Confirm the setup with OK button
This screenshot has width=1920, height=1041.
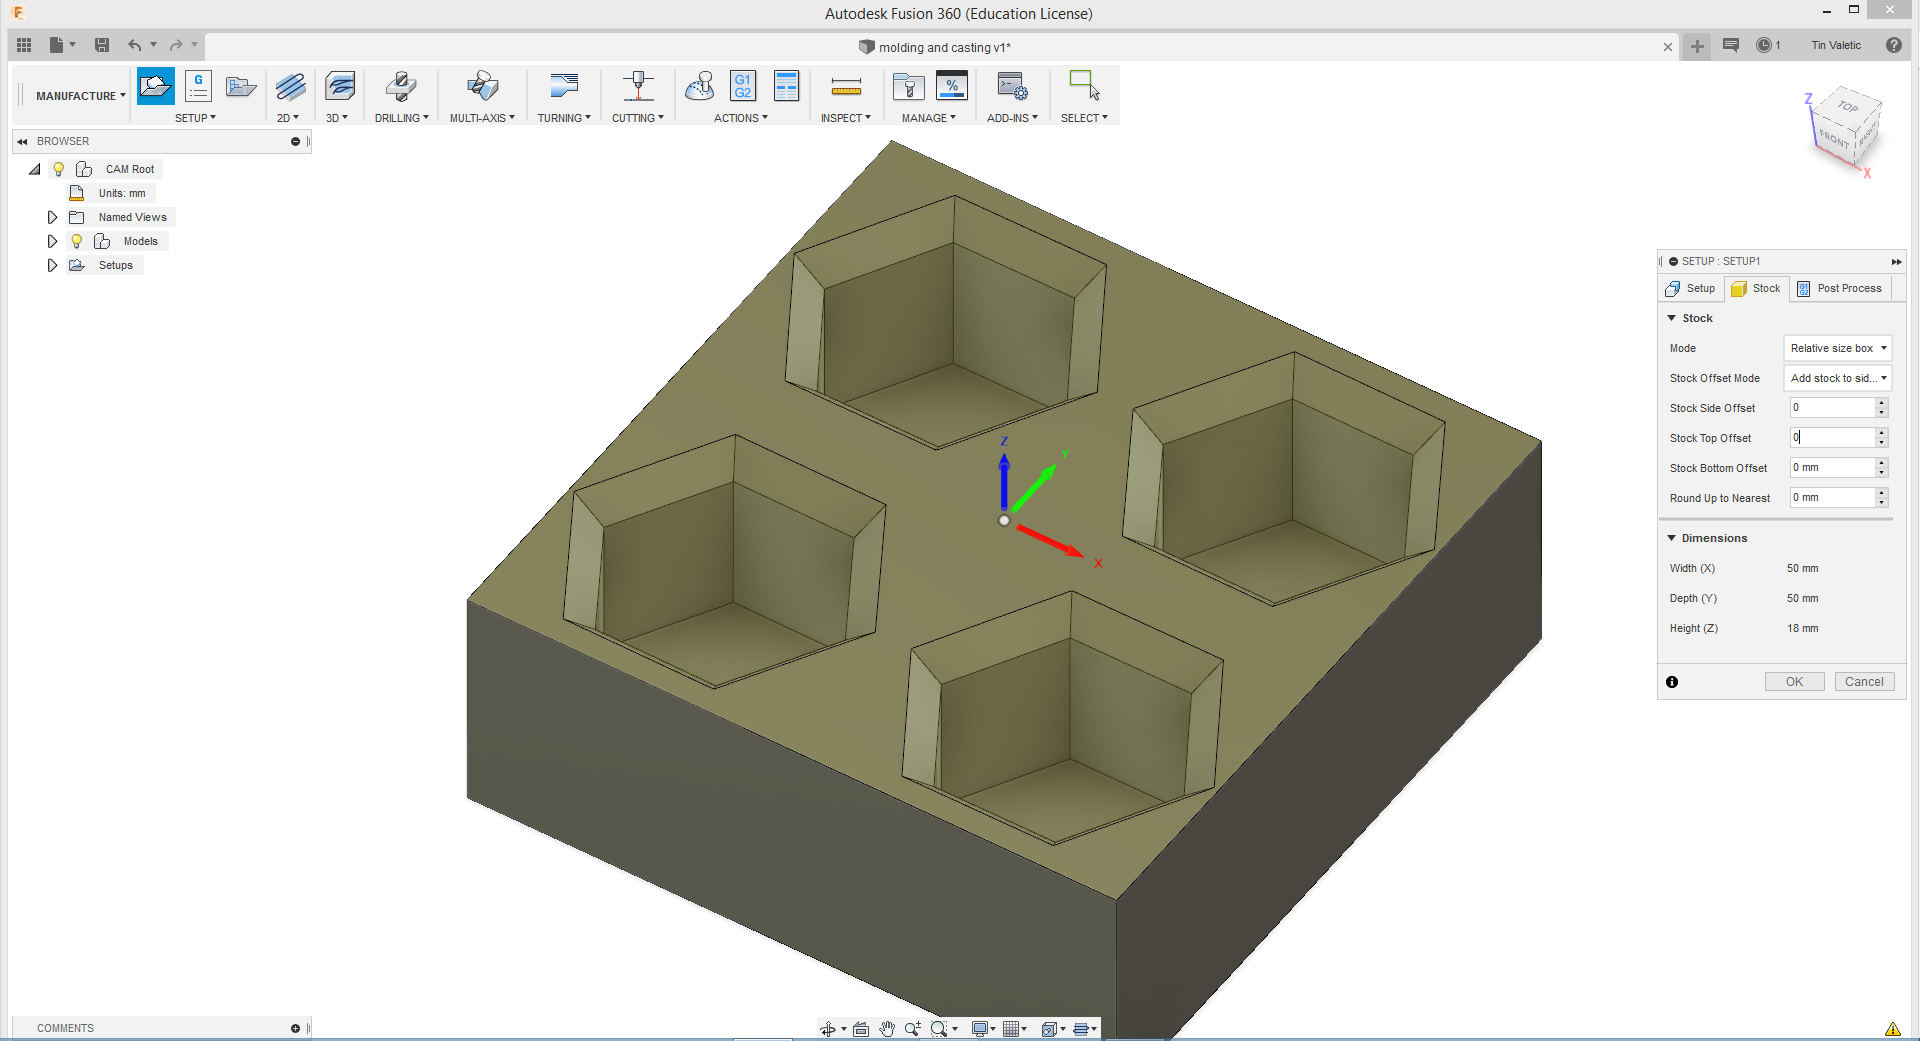pos(1795,682)
